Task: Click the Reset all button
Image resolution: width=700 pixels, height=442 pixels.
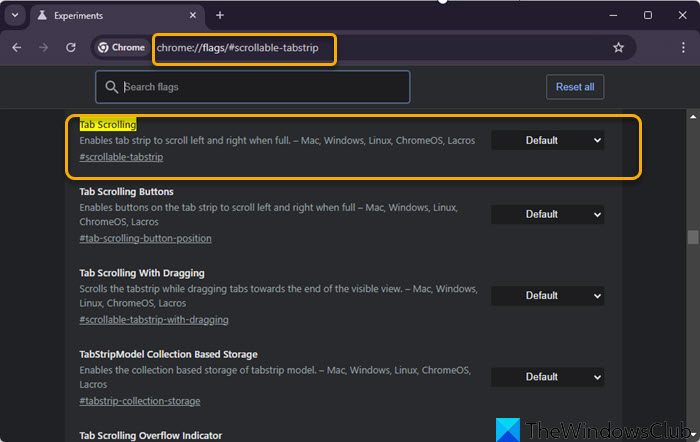Action: (575, 87)
